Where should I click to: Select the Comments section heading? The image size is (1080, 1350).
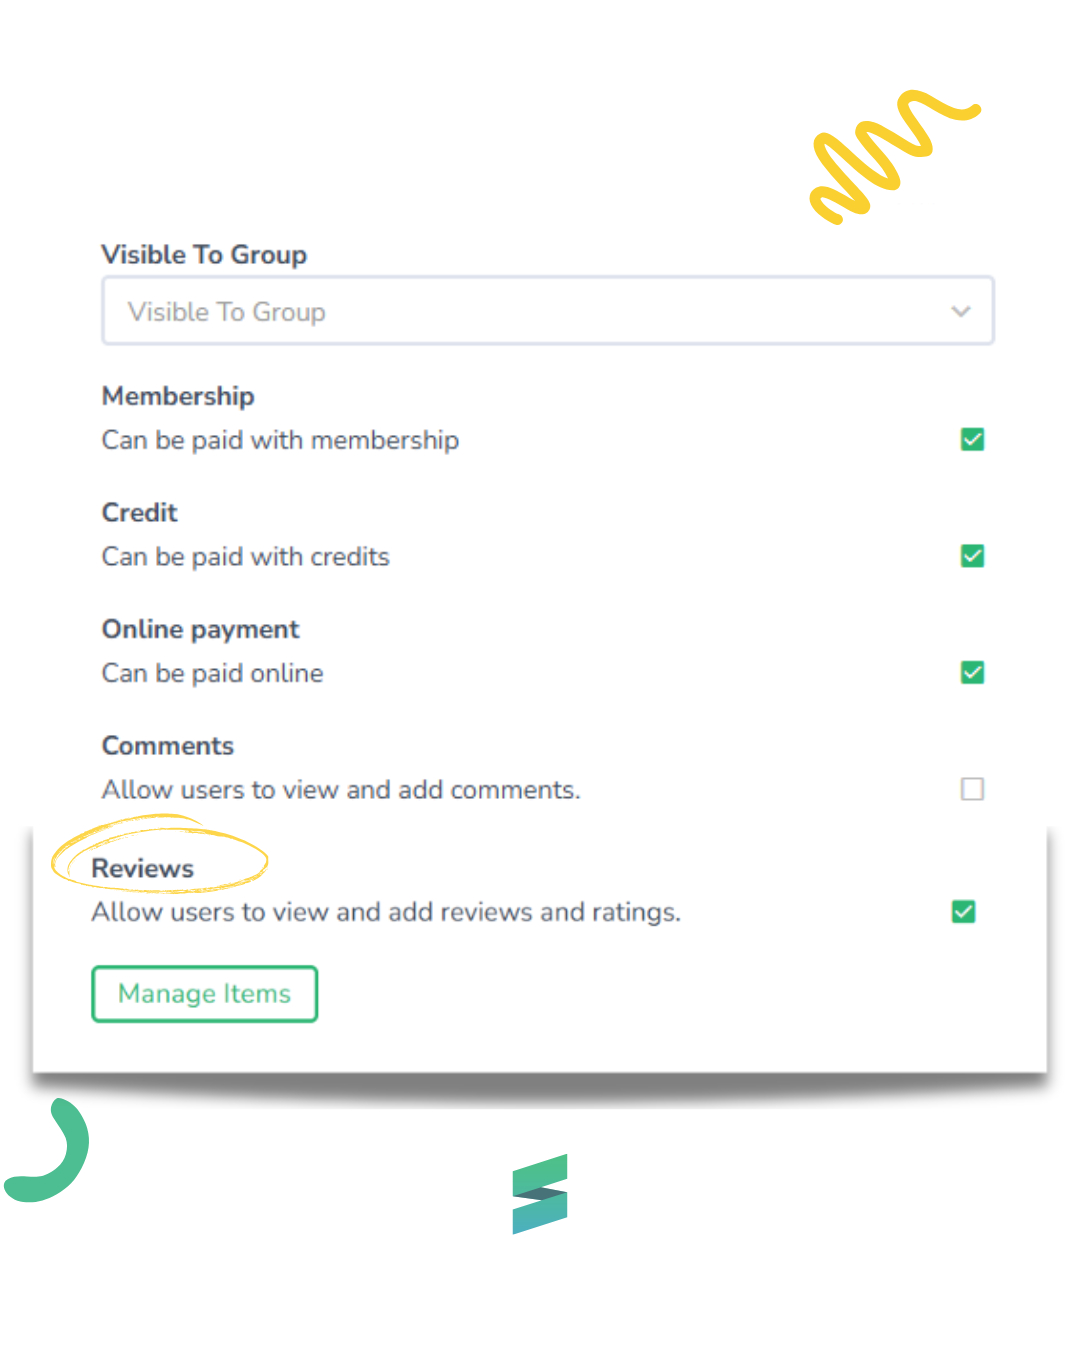(x=168, y=746)
